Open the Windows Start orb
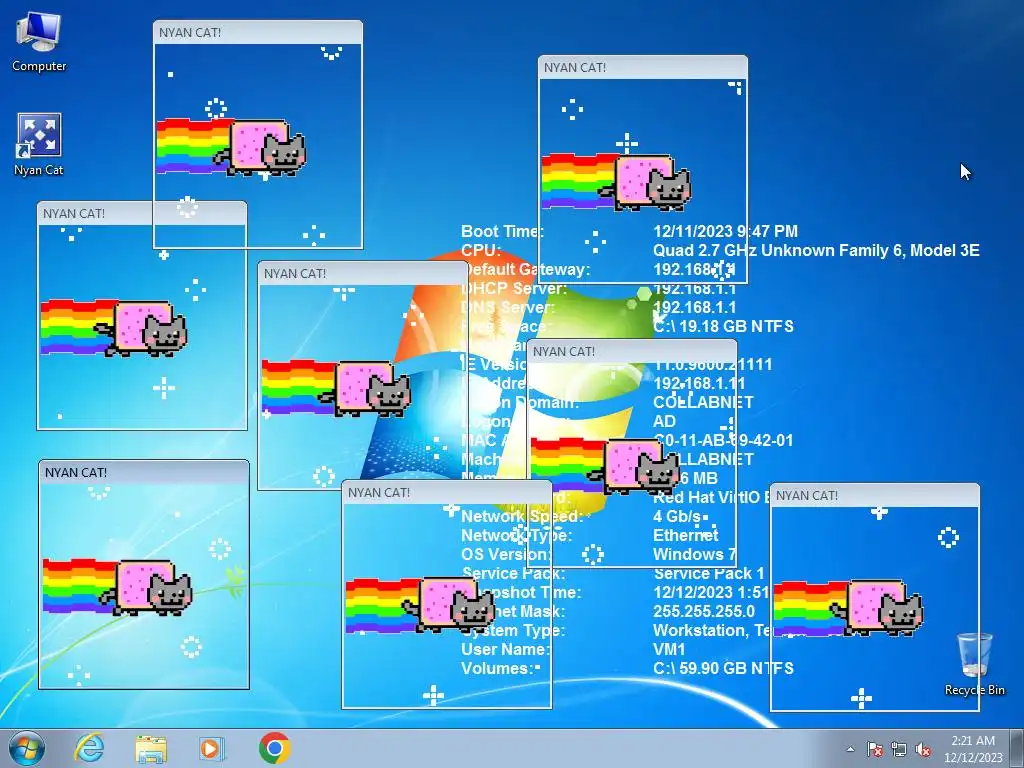1024x768 pixels. pos(27,748)
